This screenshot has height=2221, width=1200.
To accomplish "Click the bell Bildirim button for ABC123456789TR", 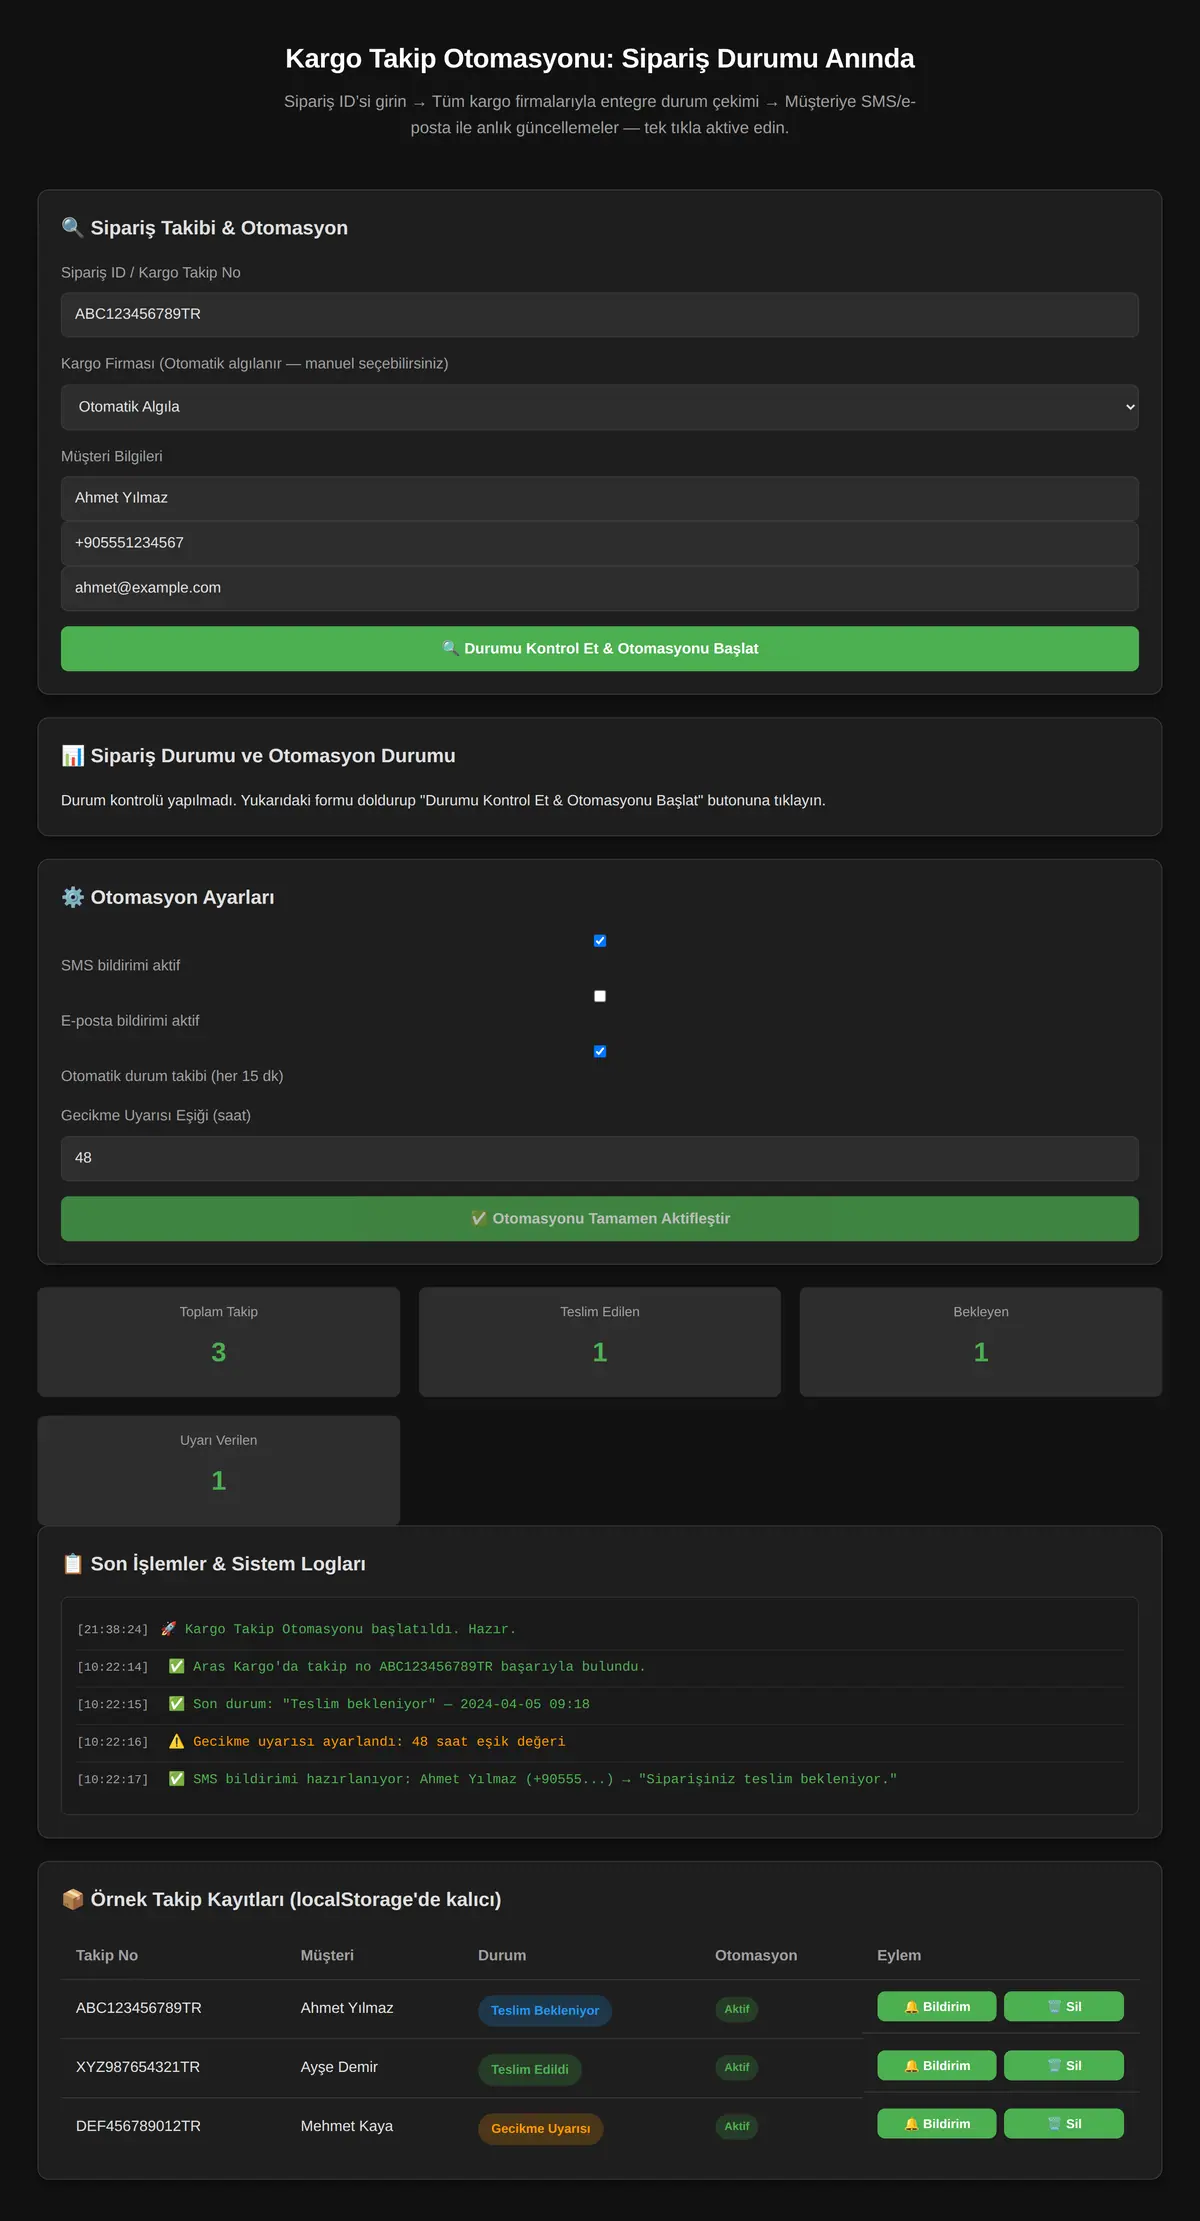I will tap(937, 2006).
